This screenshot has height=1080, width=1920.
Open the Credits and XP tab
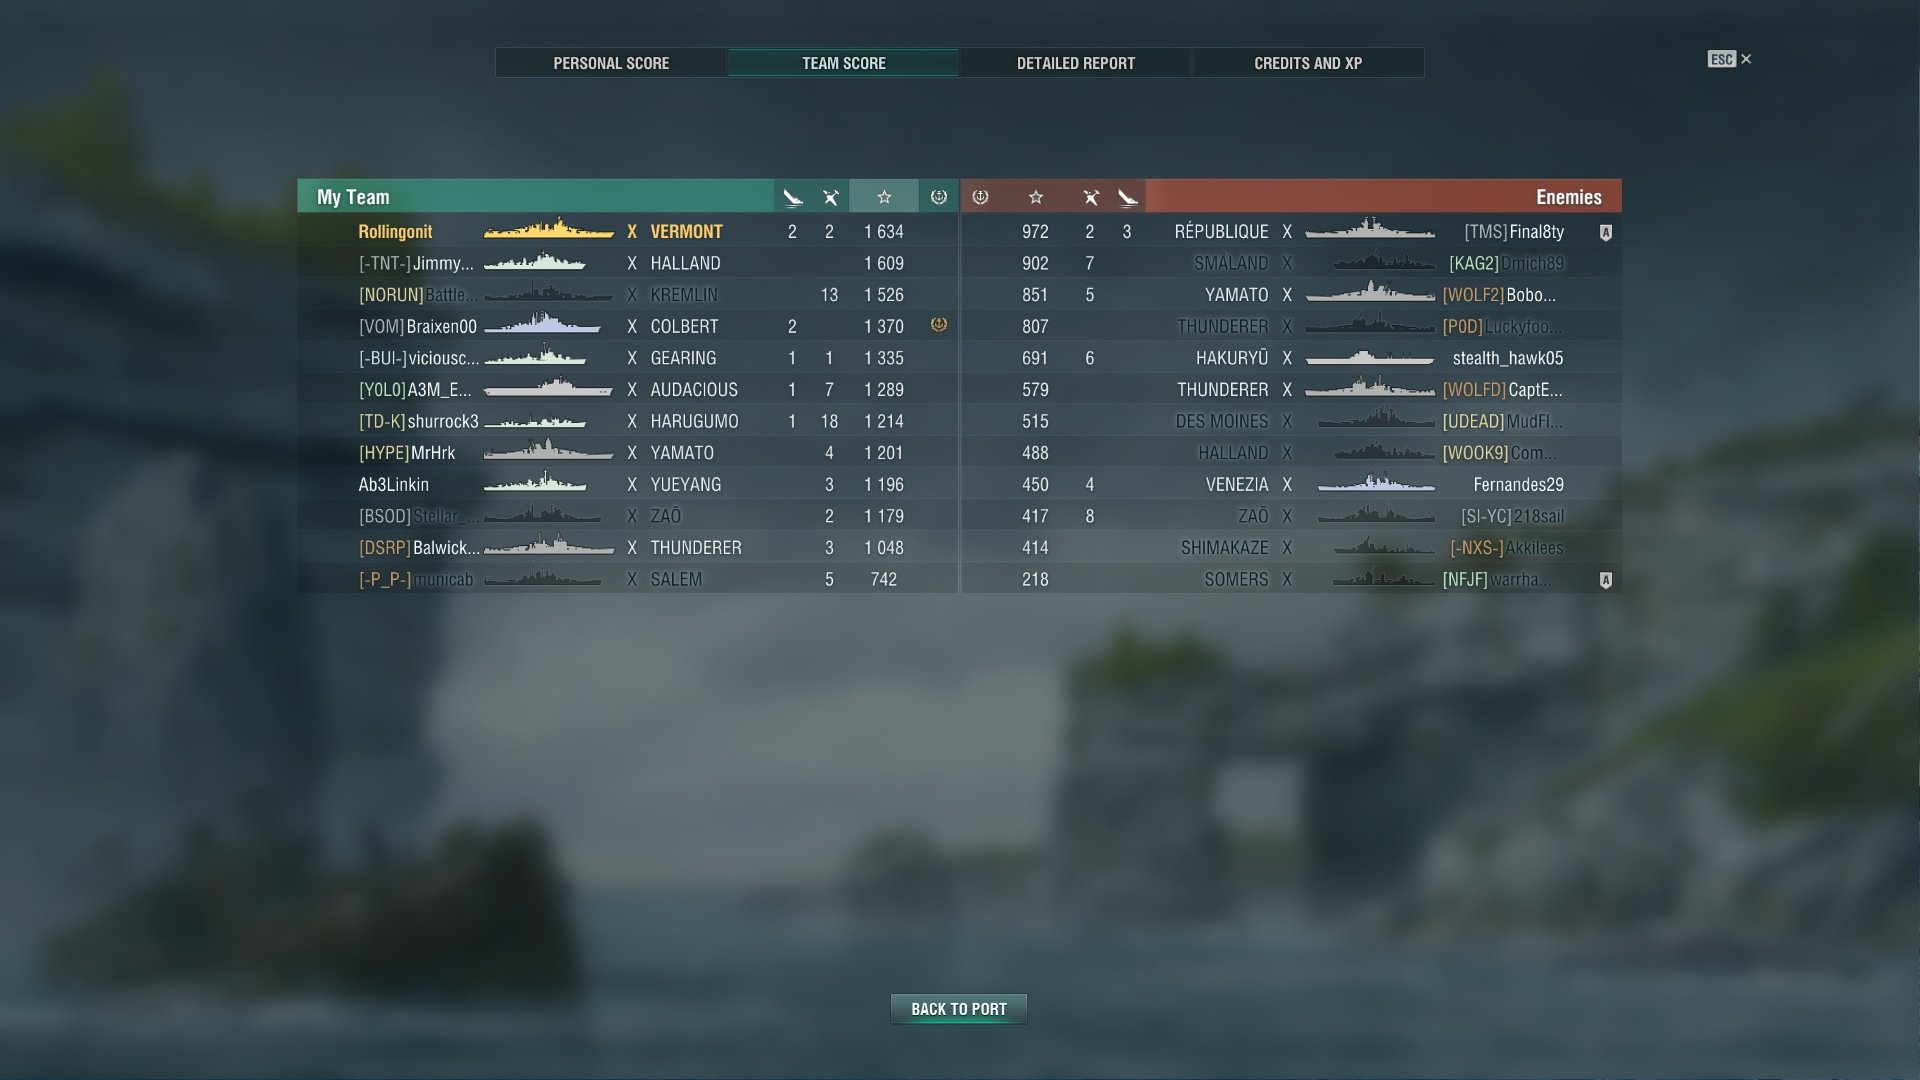tap(1308, 63)
